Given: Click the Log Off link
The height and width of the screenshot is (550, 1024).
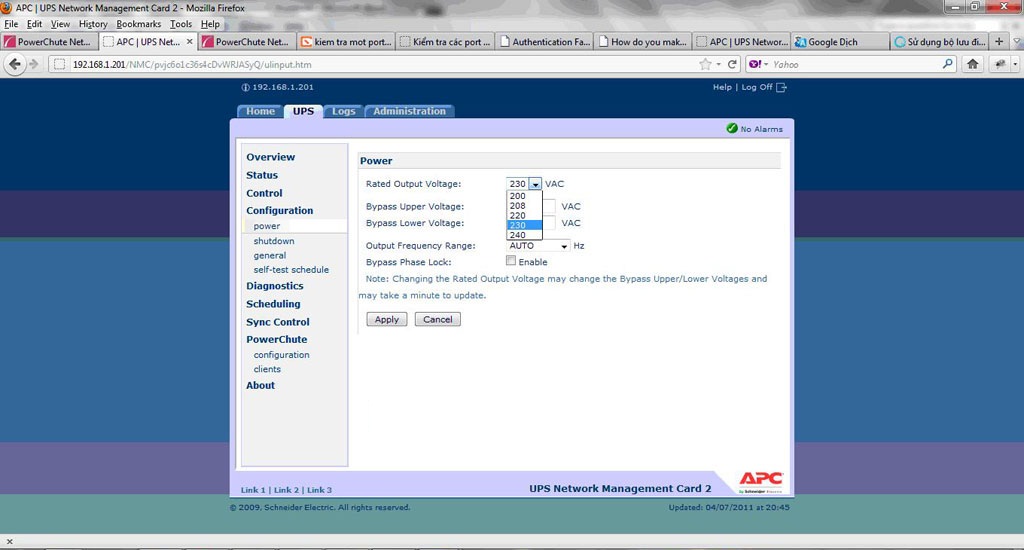Looking at the screenshot, I should pos(757,87).
